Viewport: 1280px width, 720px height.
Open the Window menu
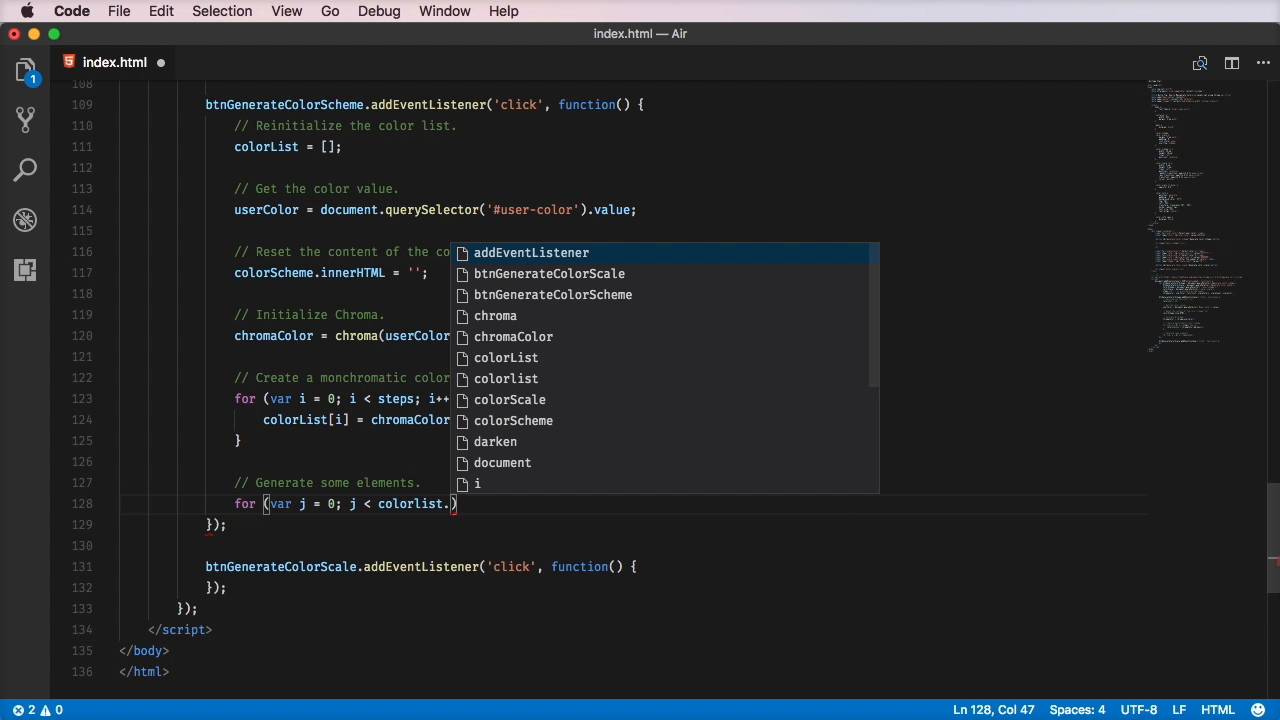click(444, 11)
